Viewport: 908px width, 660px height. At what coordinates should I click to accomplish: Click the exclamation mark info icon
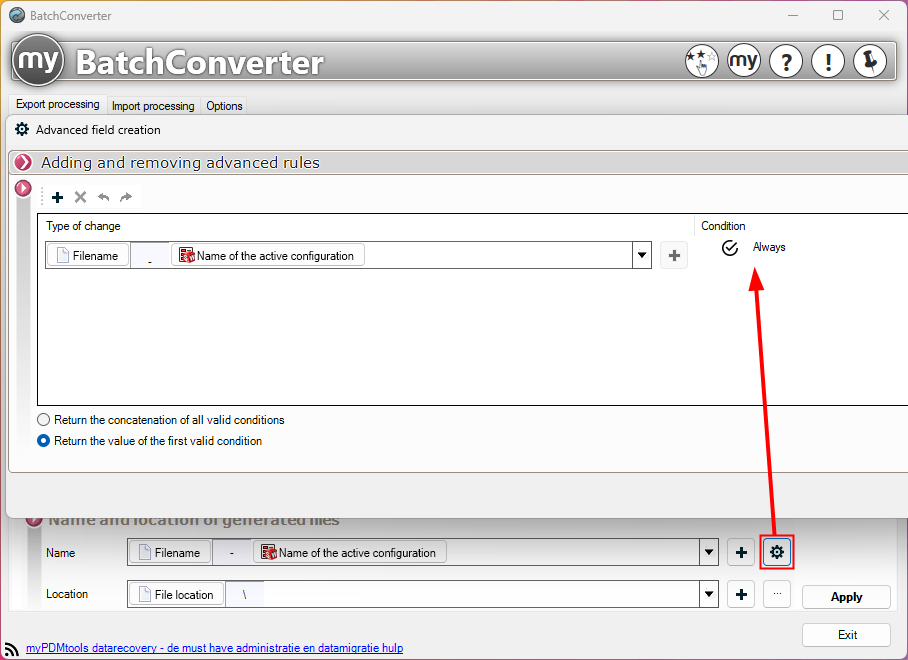point(828,61)
